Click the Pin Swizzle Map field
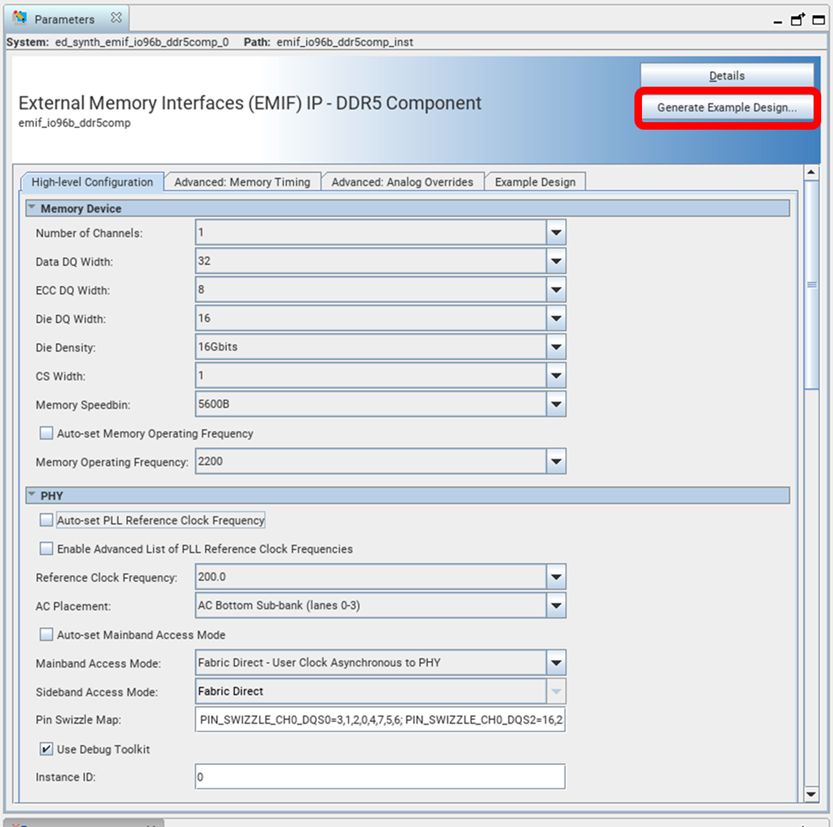 point(380,720)
